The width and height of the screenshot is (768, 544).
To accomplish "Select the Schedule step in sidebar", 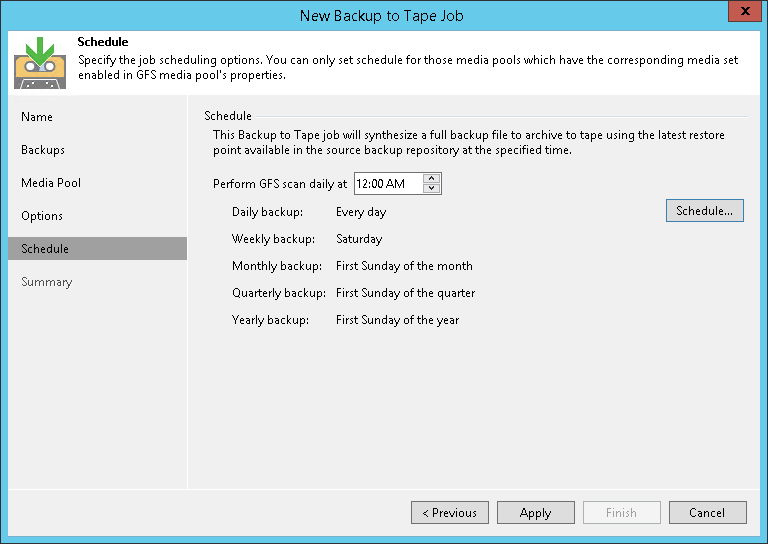I will click(x=45, y=249).
